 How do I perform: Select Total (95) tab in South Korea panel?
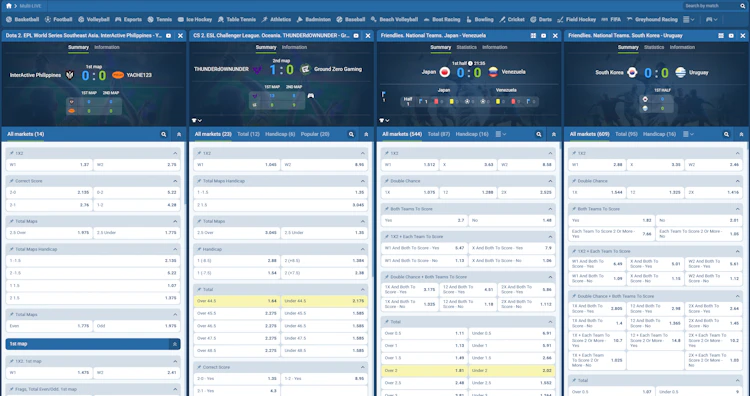[x=626, y=134]
